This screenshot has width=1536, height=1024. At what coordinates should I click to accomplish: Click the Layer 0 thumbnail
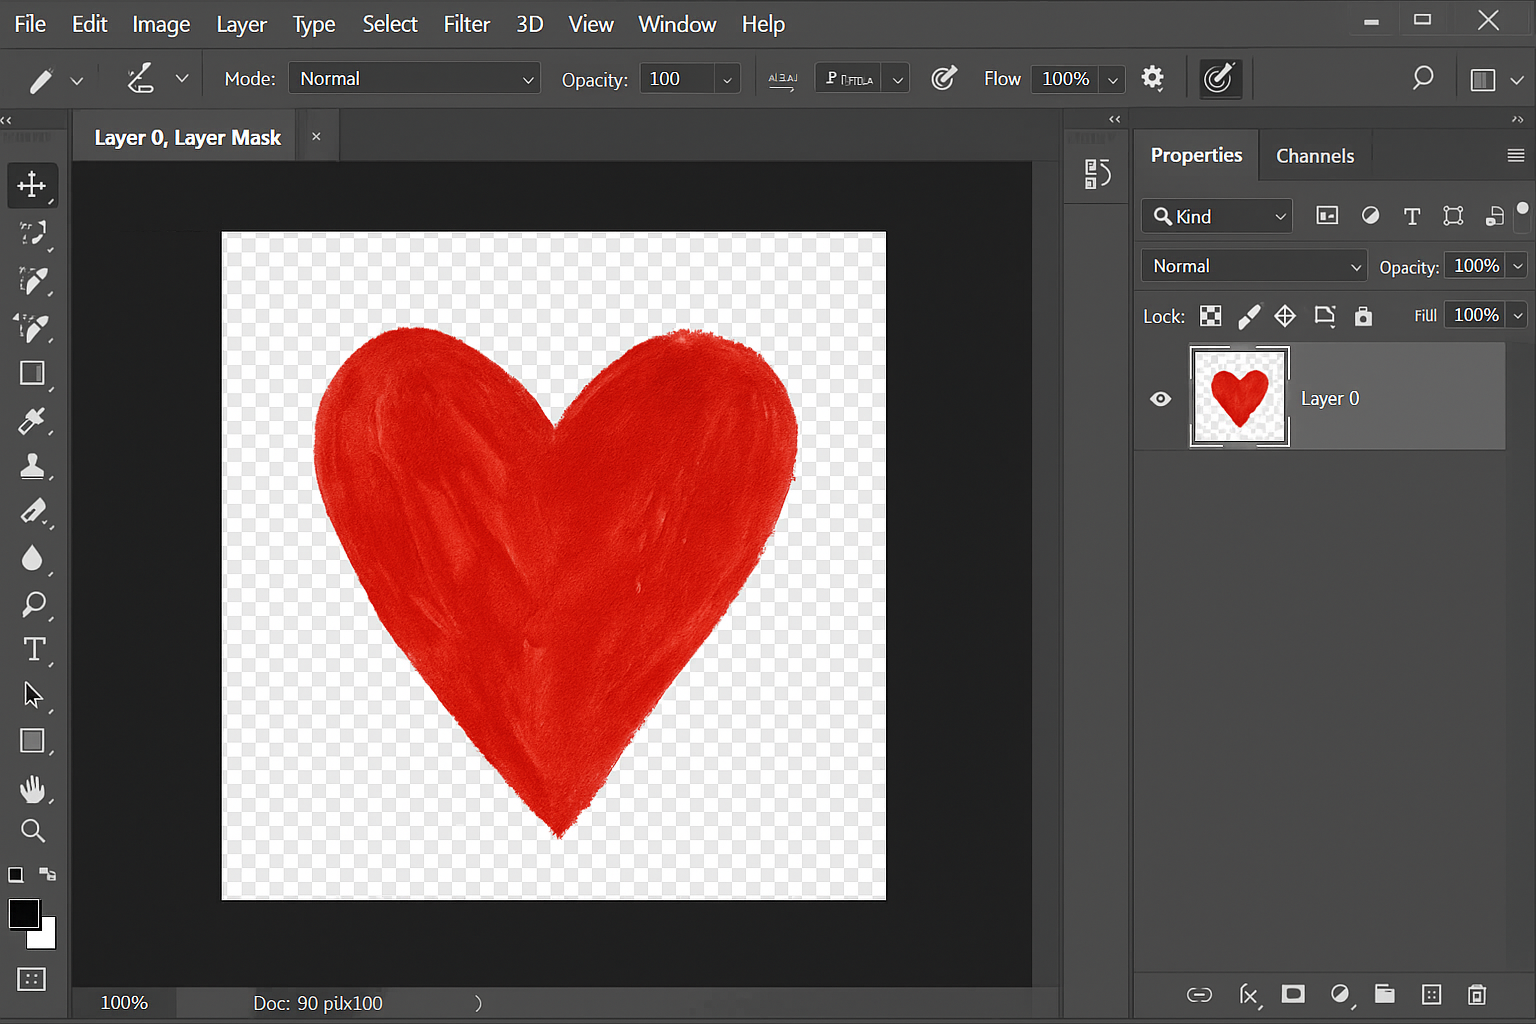click(1239, 396)
